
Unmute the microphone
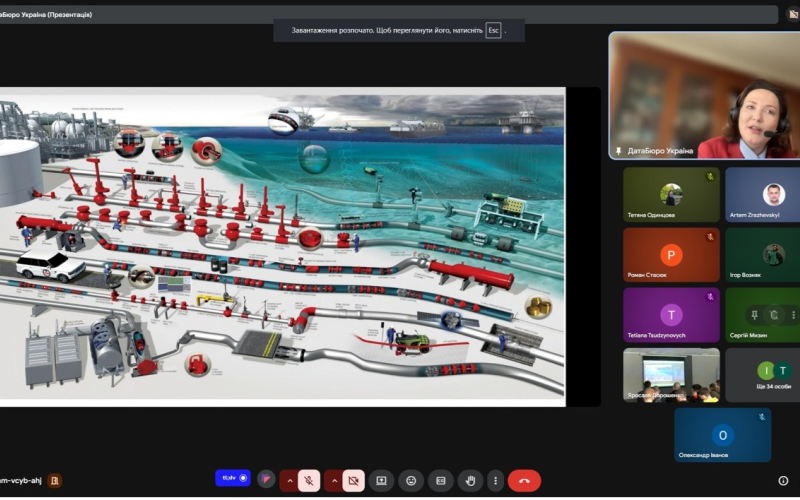click(309, 481)
